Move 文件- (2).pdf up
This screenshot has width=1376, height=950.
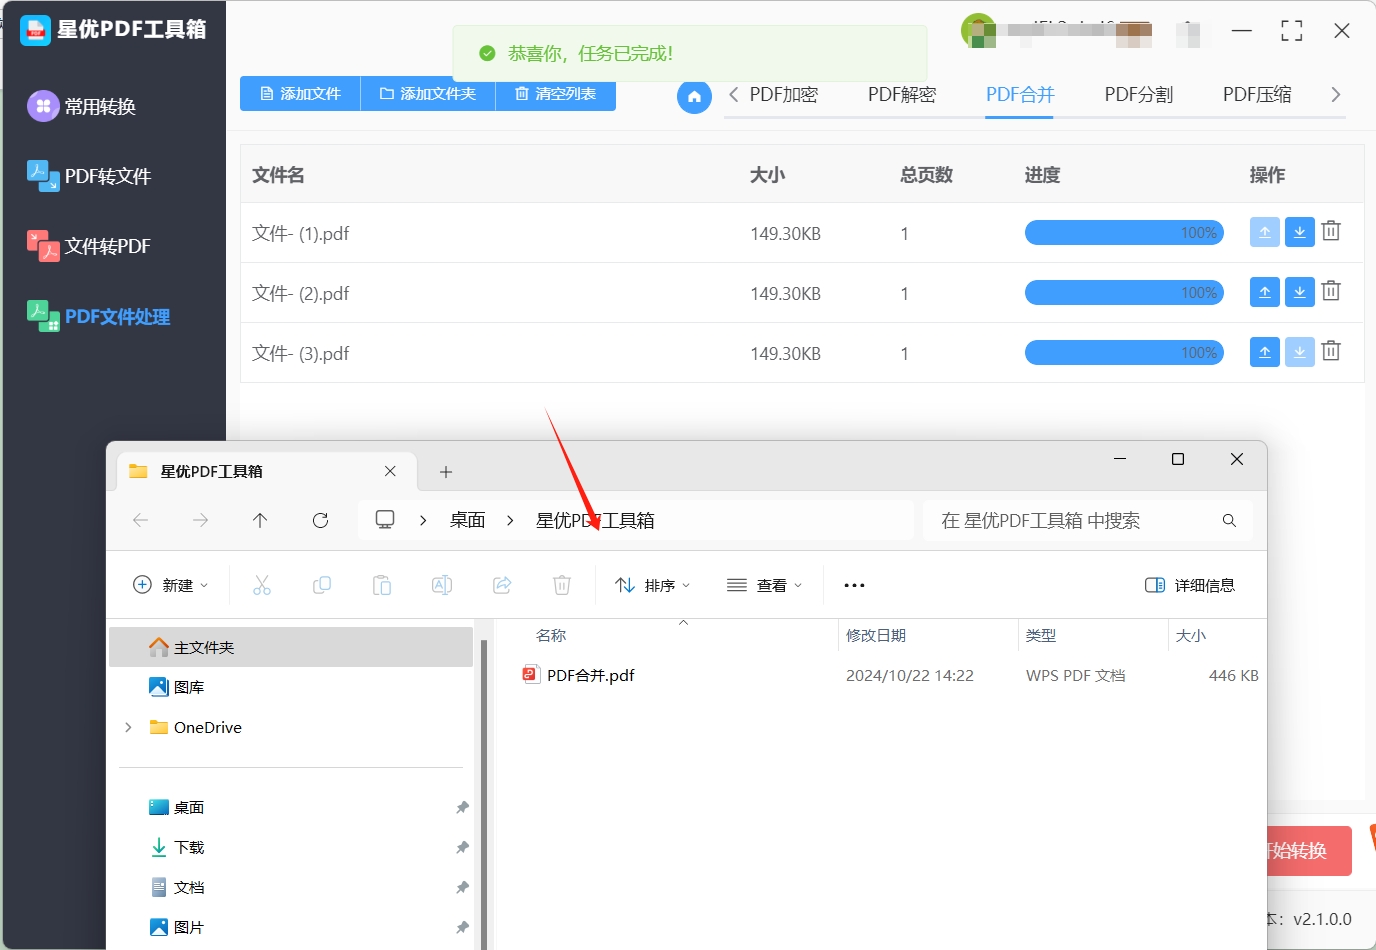[x=1264, y=292]
